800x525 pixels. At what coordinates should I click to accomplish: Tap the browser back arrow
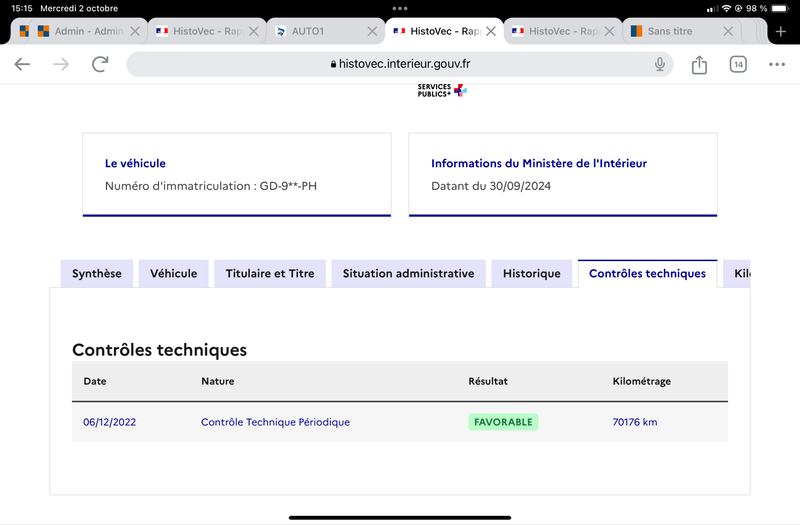coord(22,64)
